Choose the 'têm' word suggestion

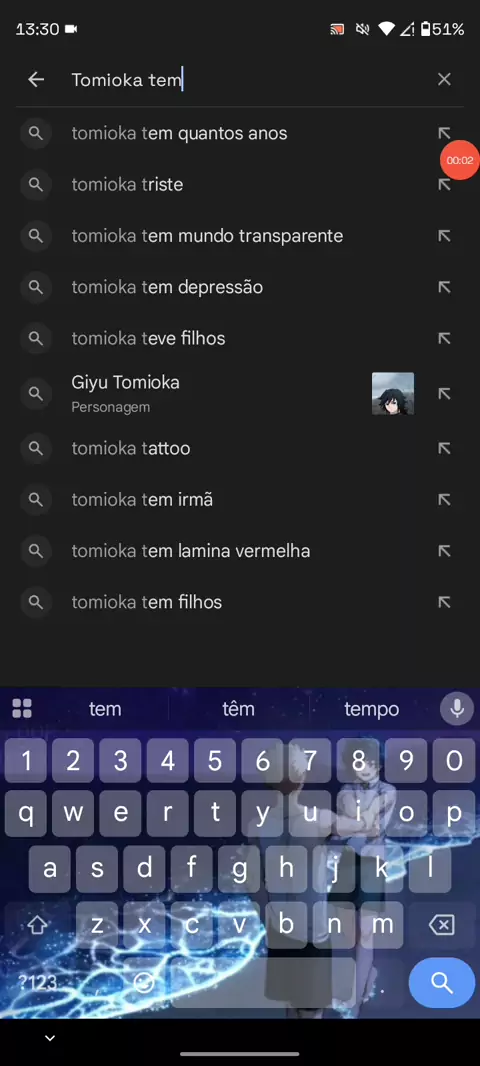coord(238,709)
